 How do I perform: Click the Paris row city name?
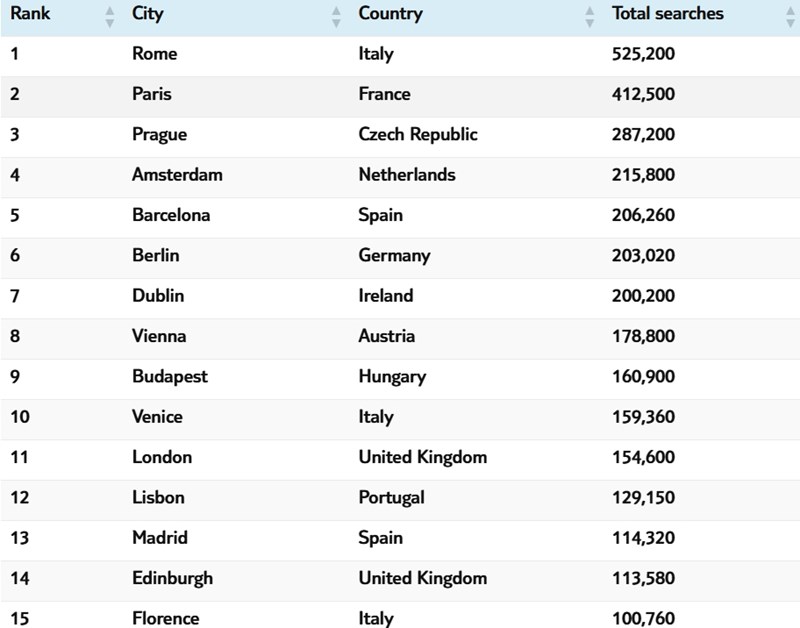pyautogui.click(x=151, y=94)
